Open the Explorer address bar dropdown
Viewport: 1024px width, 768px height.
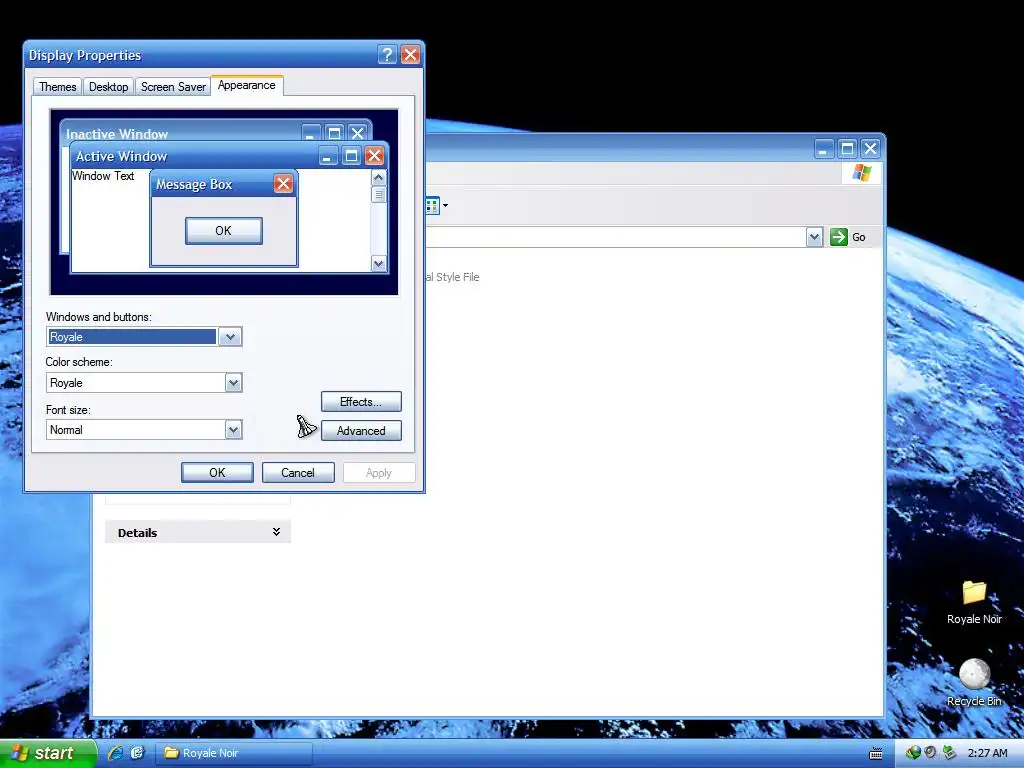tap(814, 237)
